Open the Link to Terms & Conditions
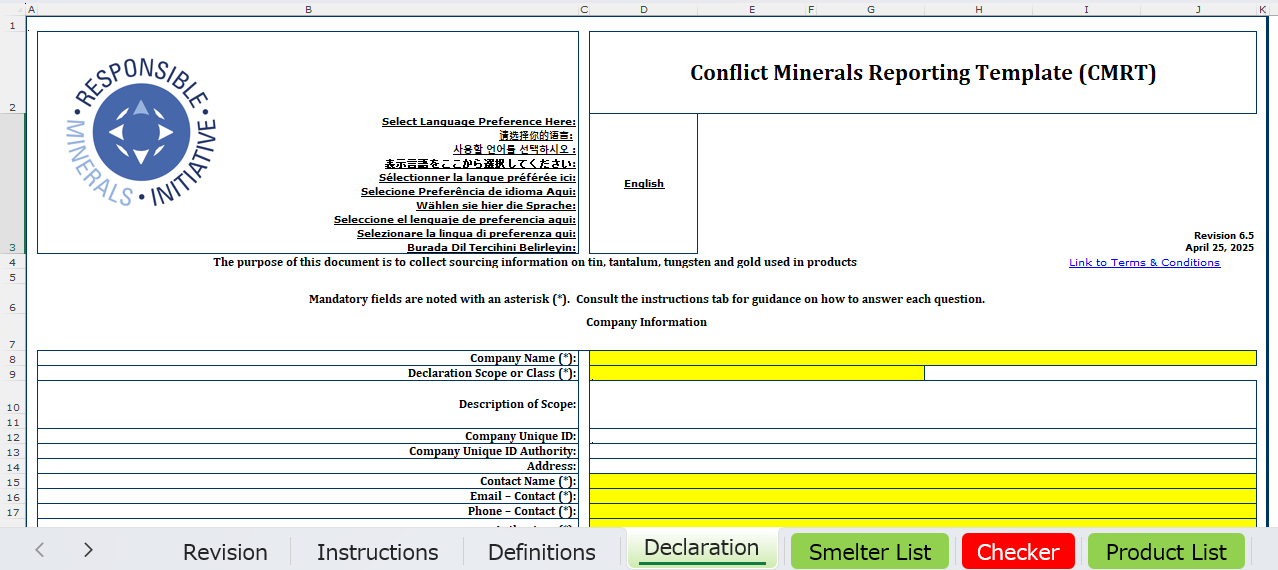1278x570 pixels. (x=1144, y=263)
